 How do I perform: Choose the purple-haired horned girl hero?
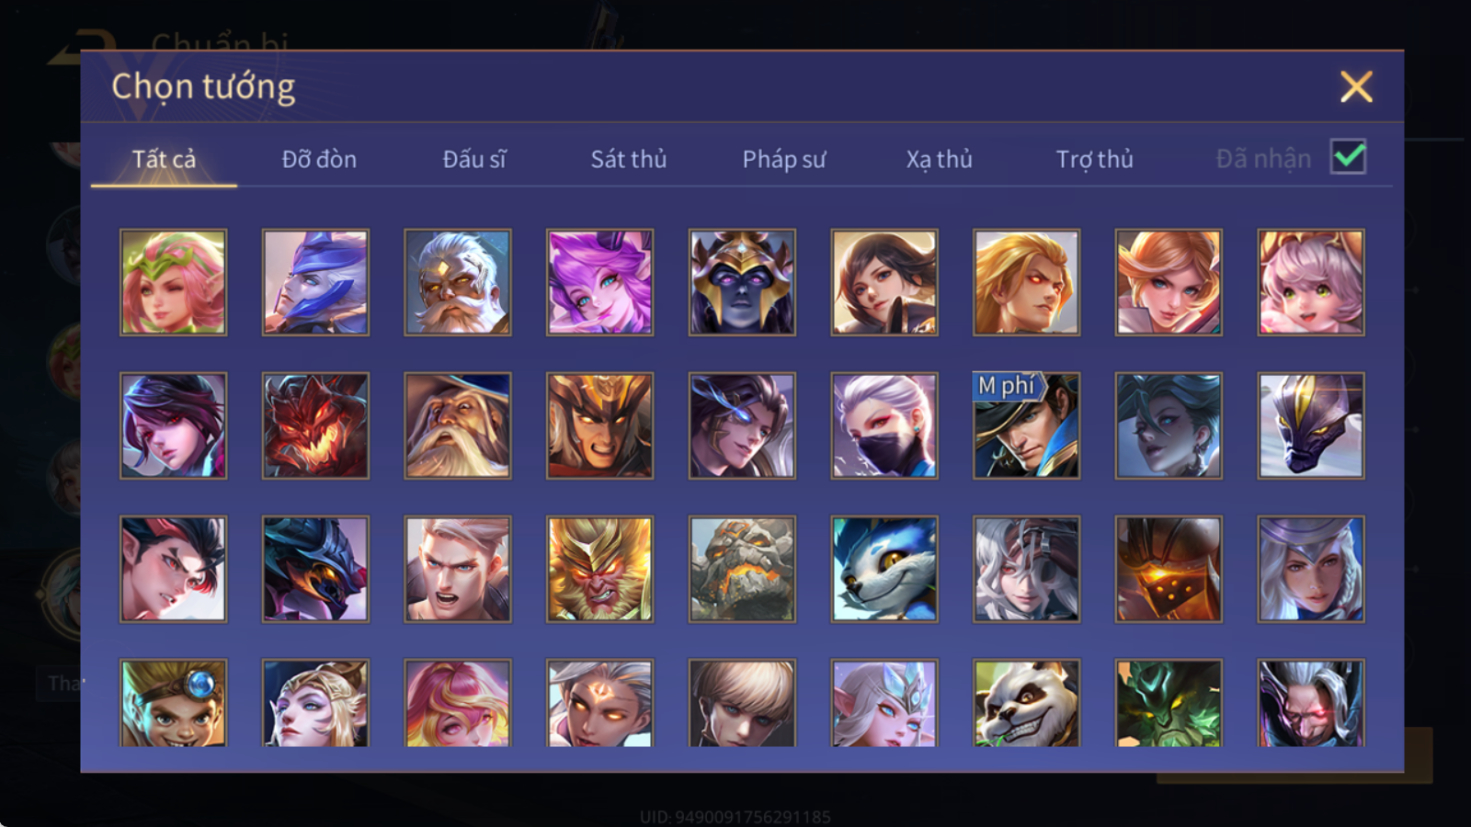[600, 282]
